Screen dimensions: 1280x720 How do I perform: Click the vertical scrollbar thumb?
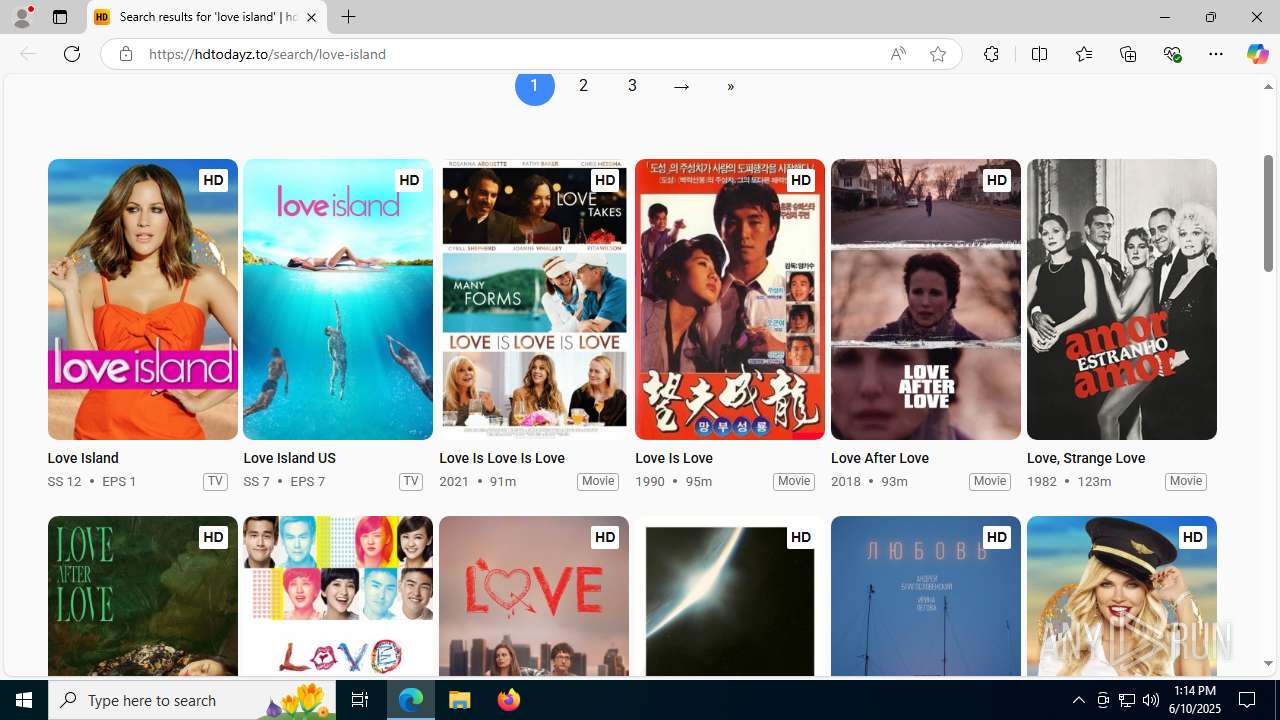(1268, 213)
